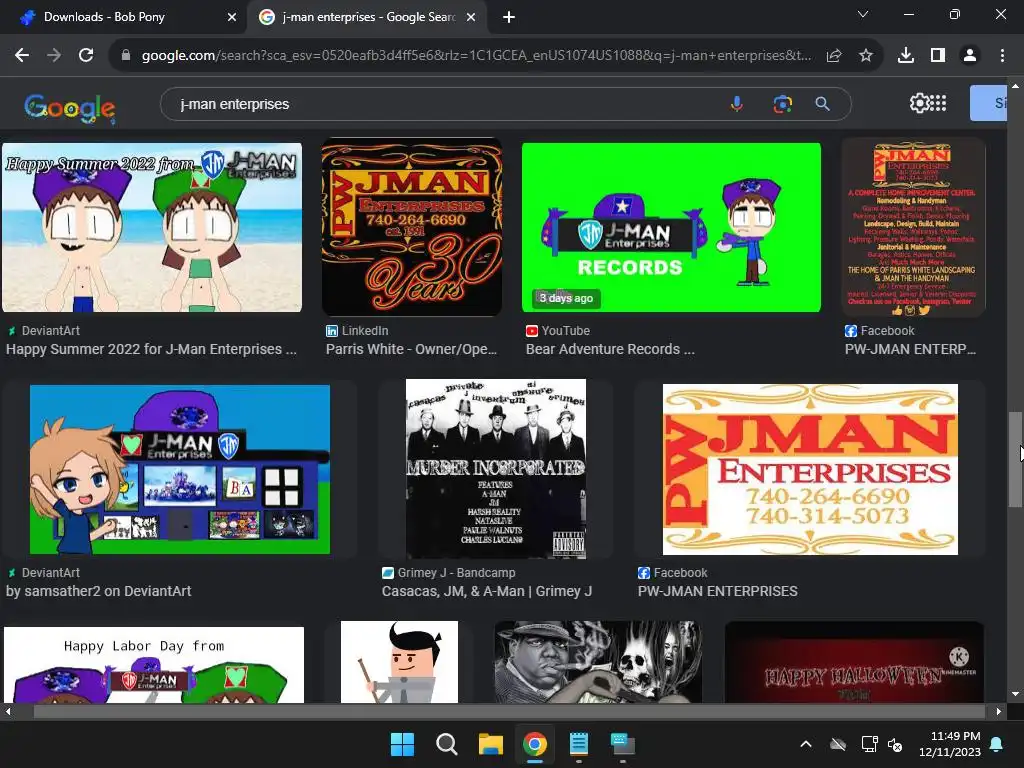Open the Chrome profile icon
This screenshot has height=768, width=1024.
[970, 56]
